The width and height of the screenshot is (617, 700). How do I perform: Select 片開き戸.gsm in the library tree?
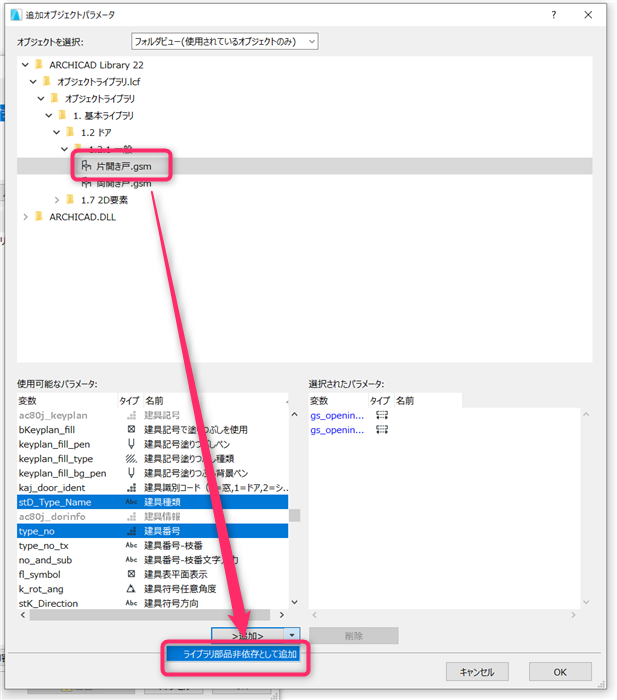click(x=124, y=167)
